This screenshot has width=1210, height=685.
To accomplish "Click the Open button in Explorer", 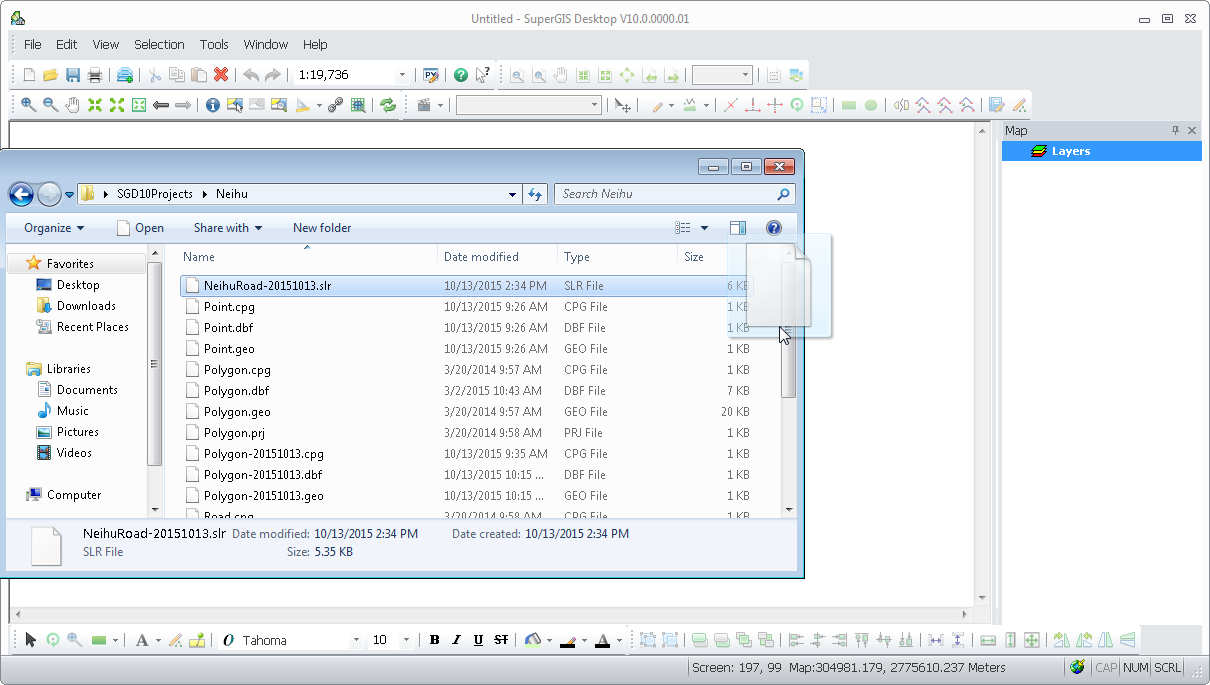I will (140, 228).
